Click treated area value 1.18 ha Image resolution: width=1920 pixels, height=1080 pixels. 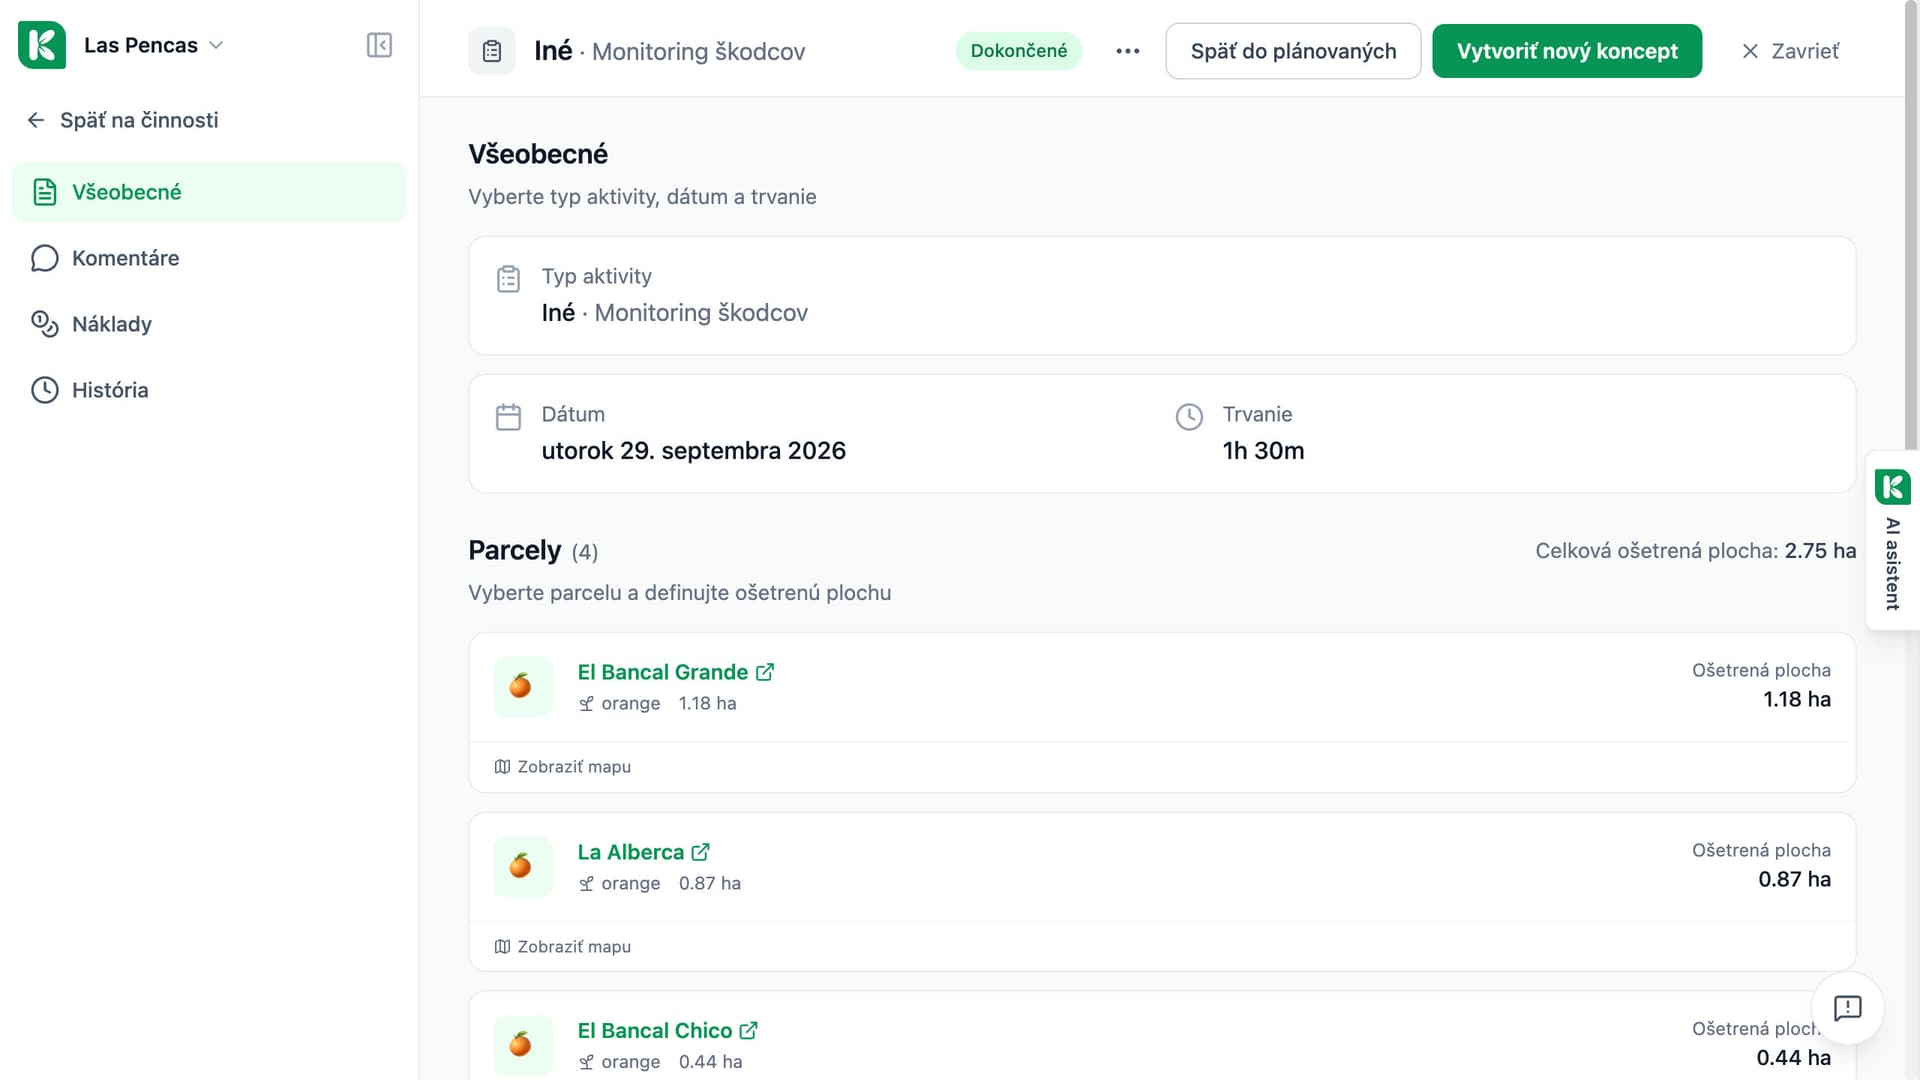click(x=1796, y=699)
